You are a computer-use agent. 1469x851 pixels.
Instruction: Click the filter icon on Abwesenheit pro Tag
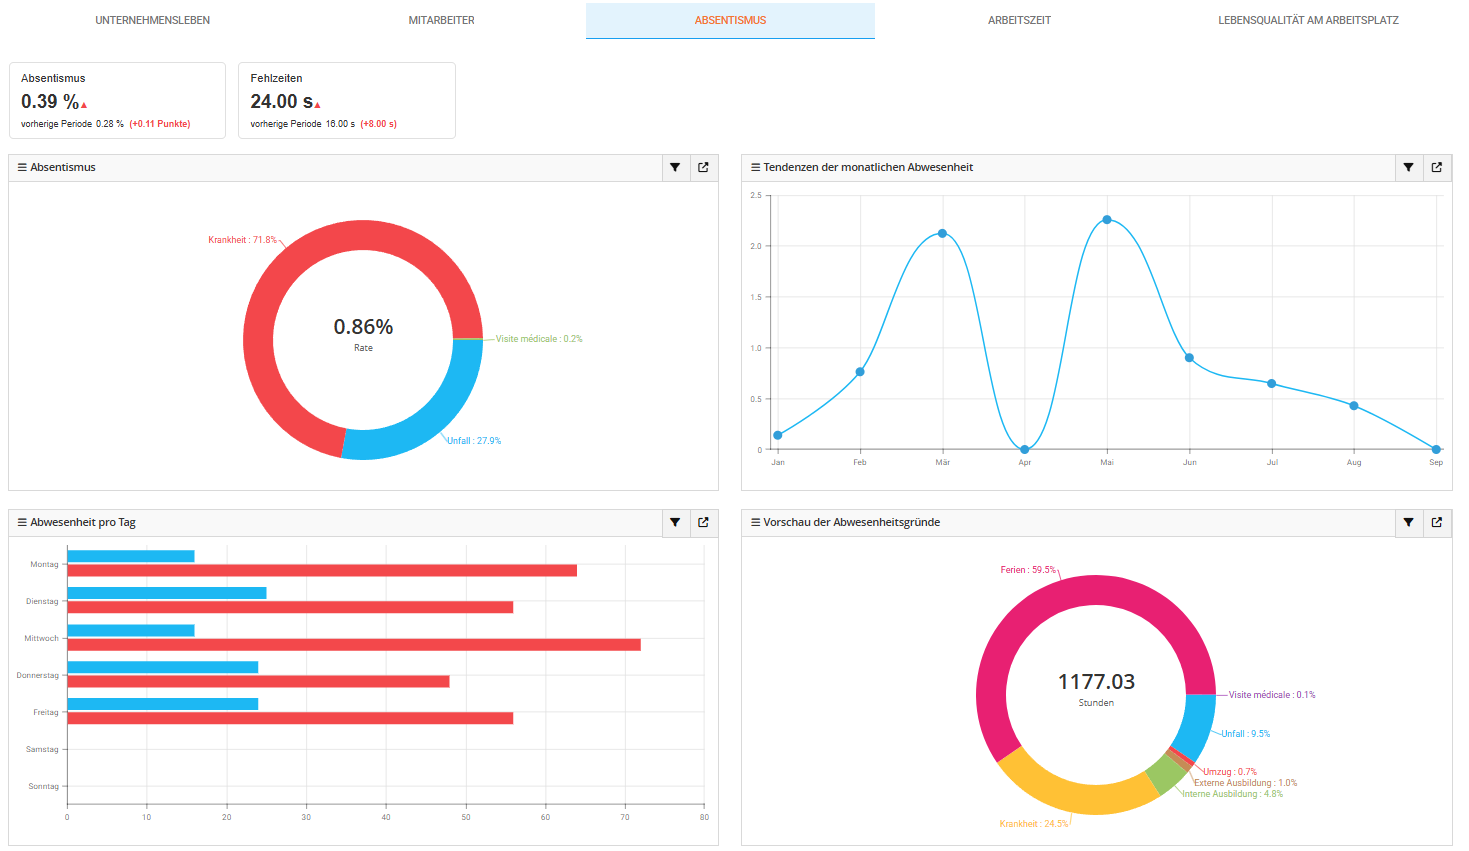pyautogui.click(x=675, y=522)
